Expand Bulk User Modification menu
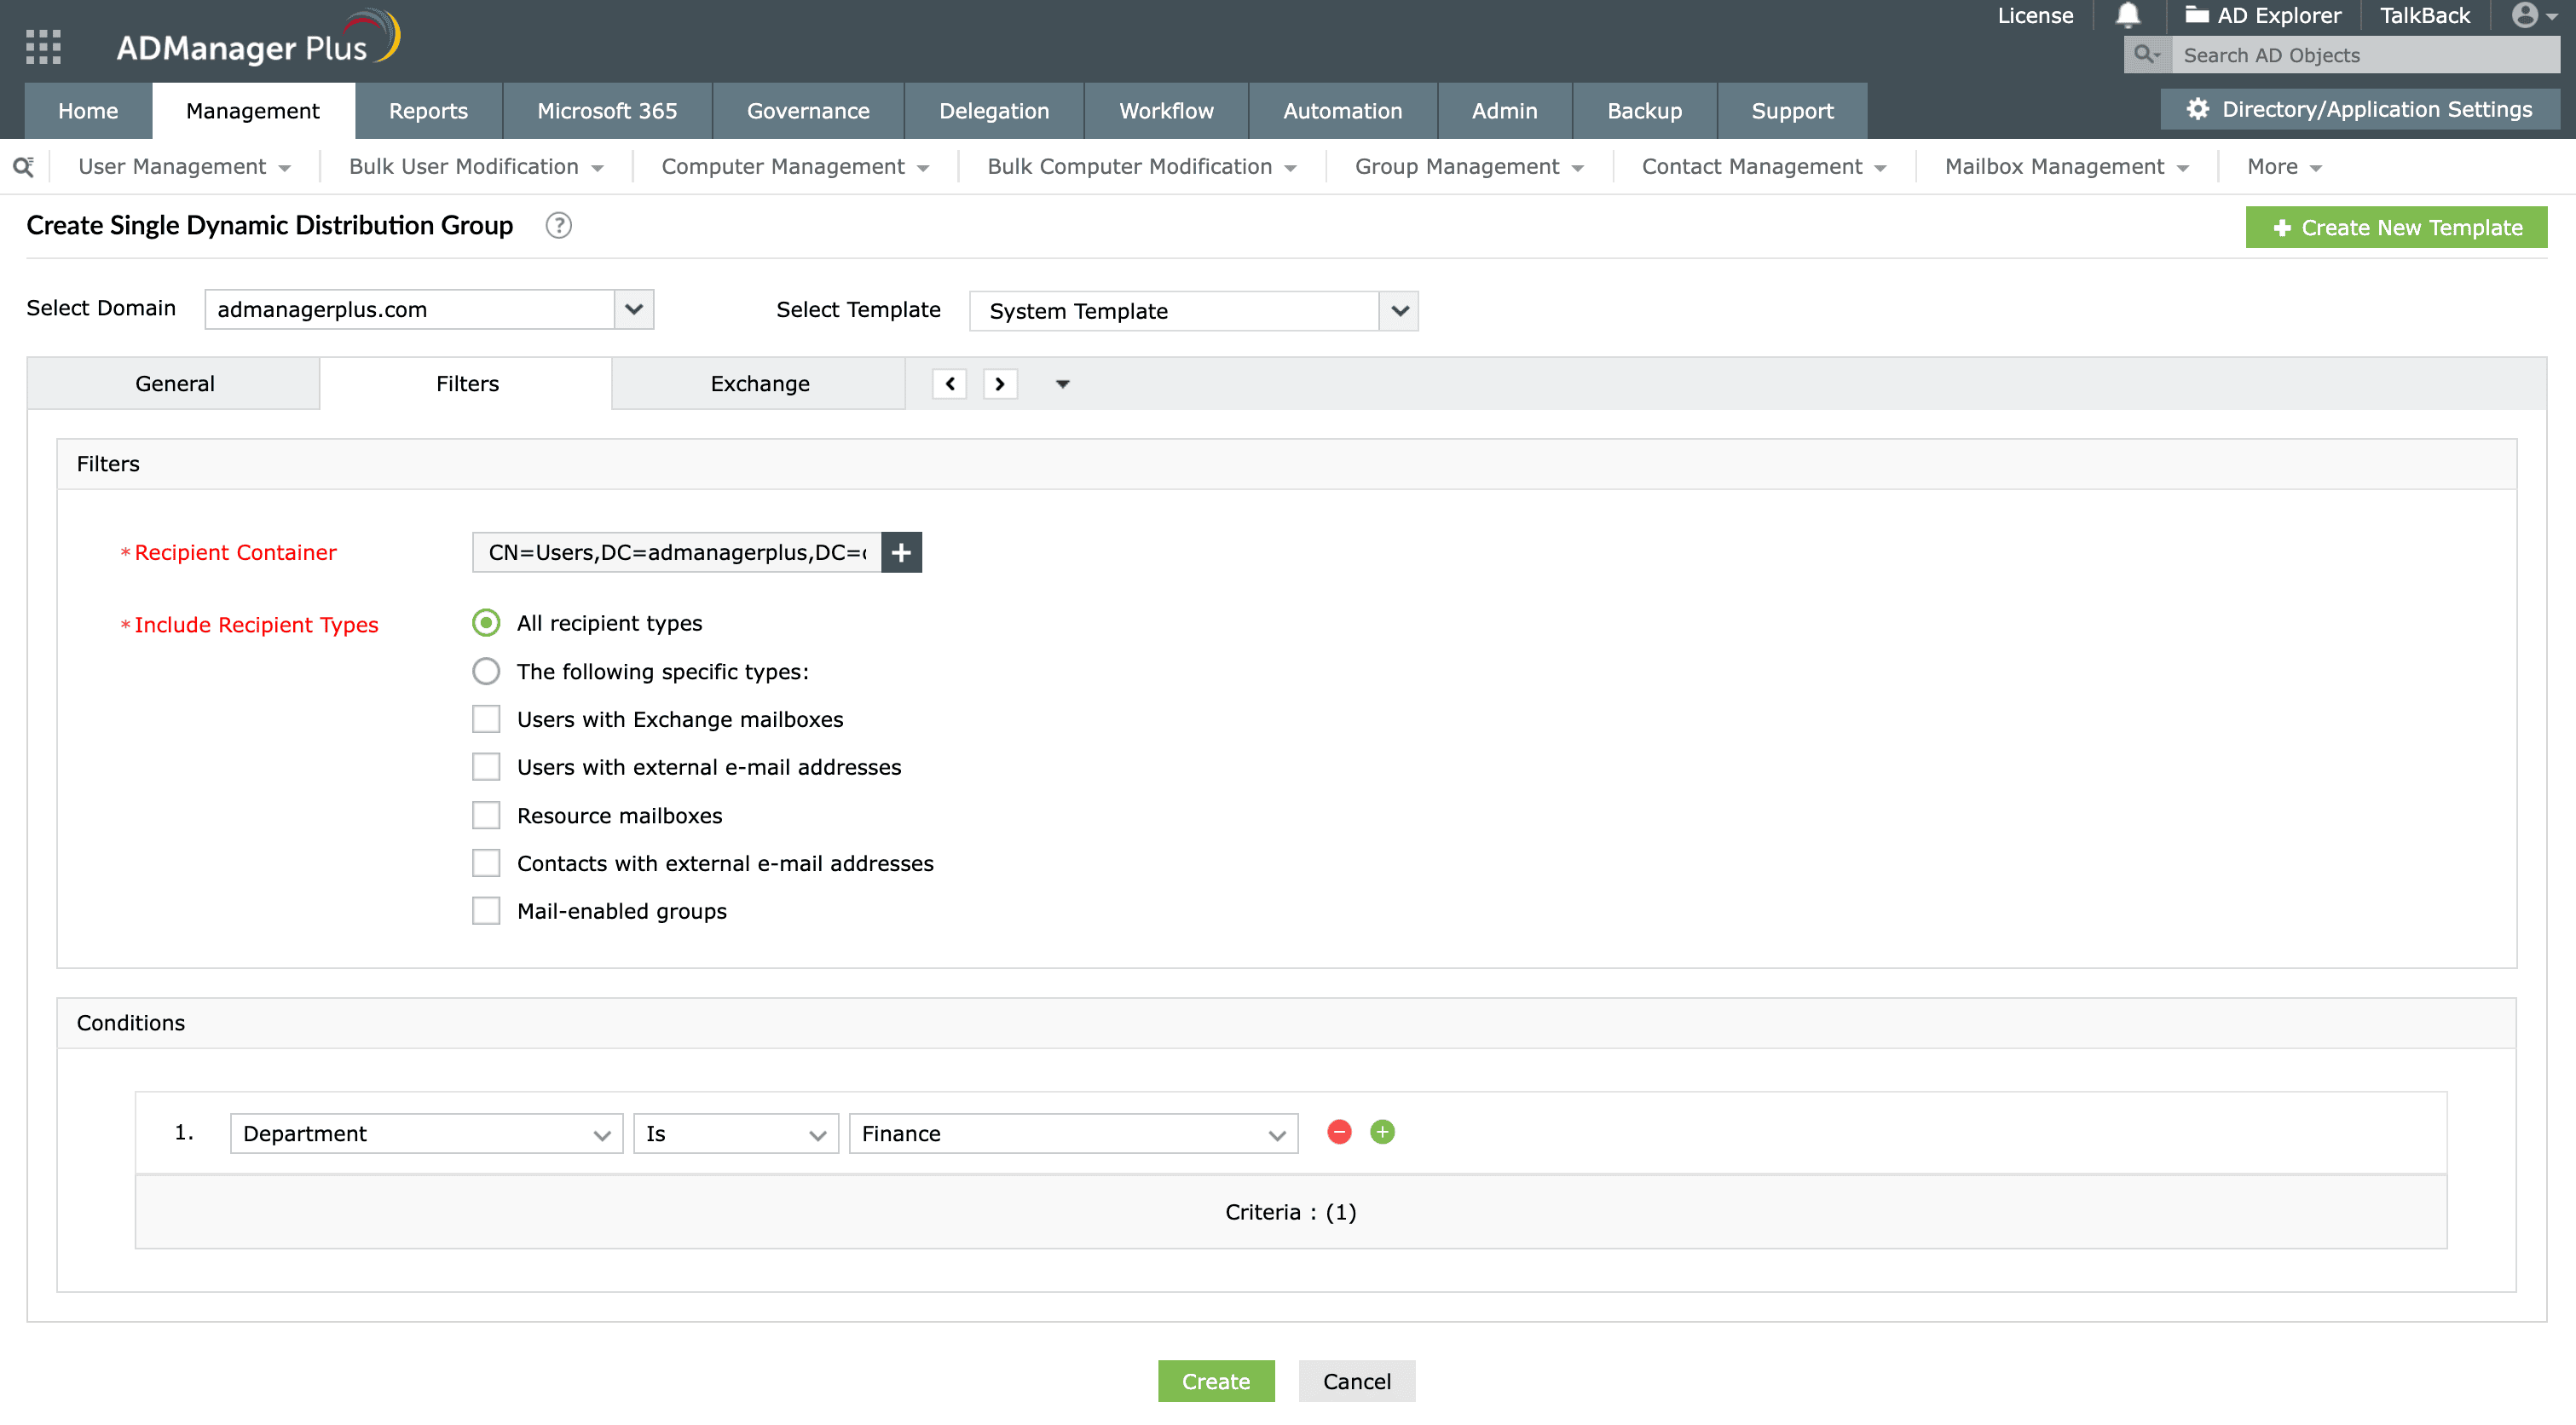Screen dimensions: 2576x1425 [476, 166]
